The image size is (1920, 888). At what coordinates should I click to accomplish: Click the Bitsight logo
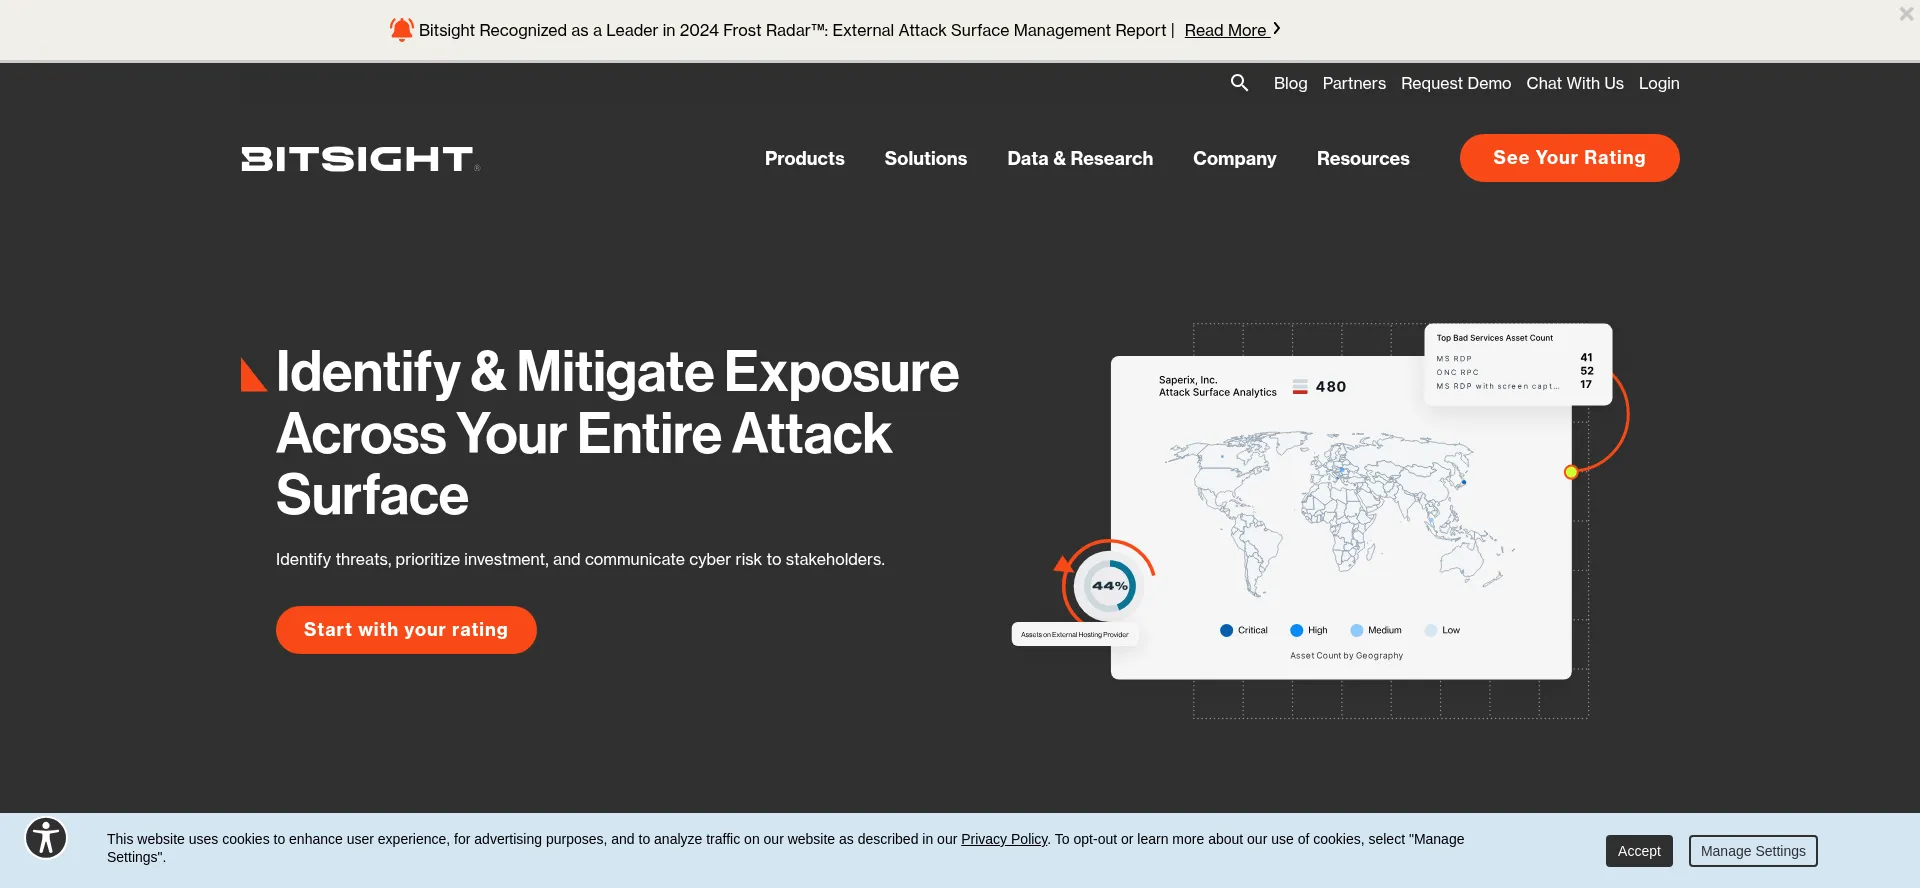[360, 159]
